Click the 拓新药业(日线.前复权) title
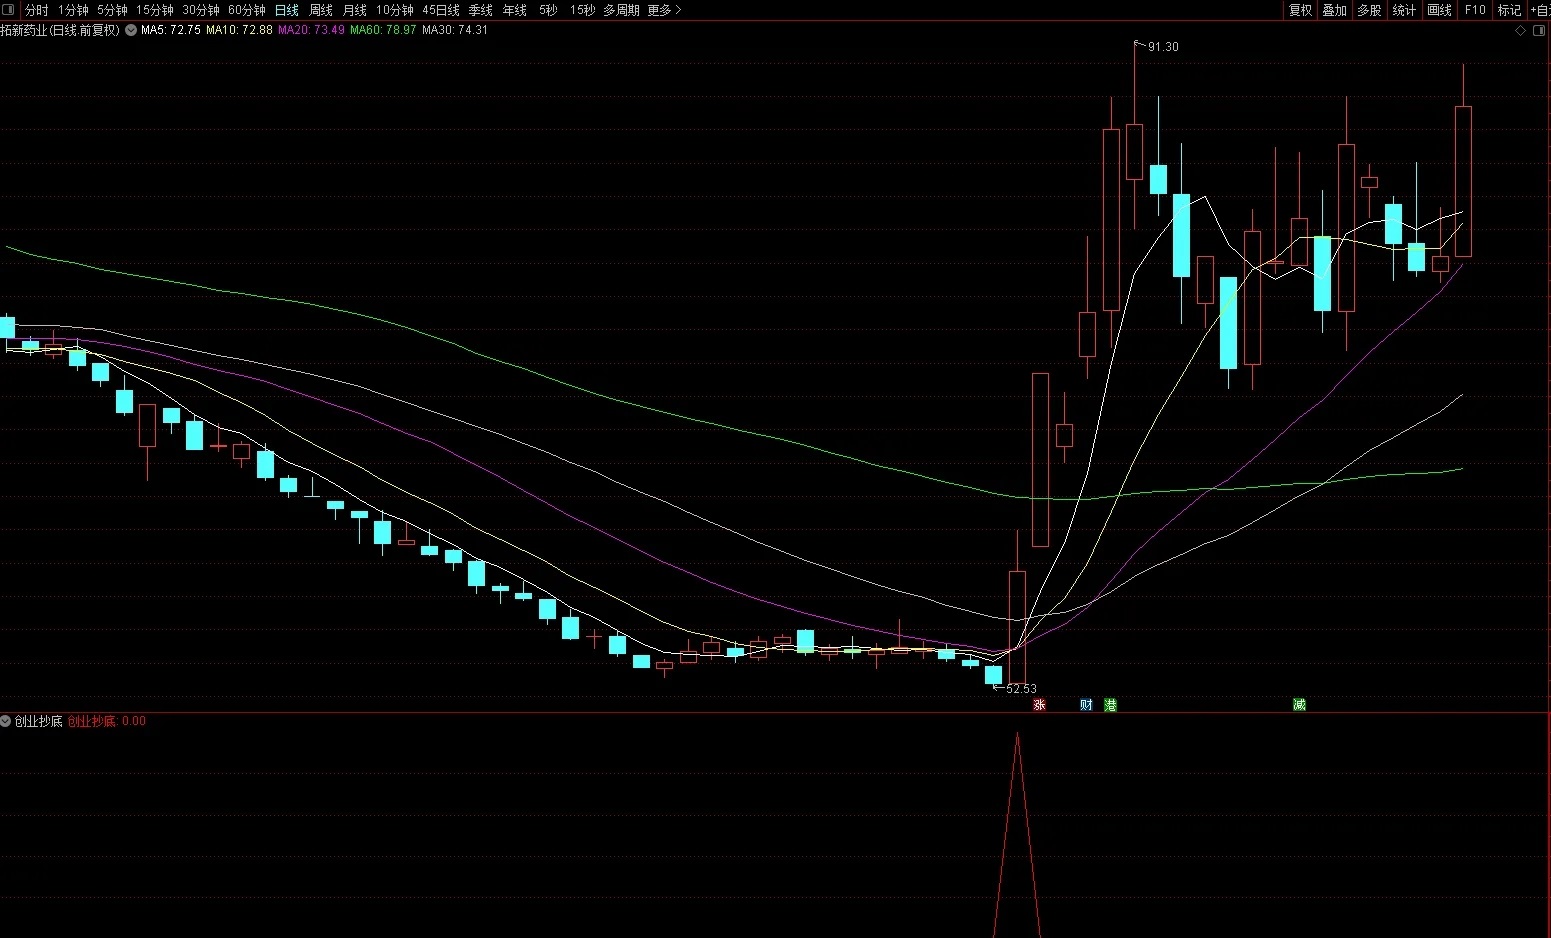 (x=60, y=30)
